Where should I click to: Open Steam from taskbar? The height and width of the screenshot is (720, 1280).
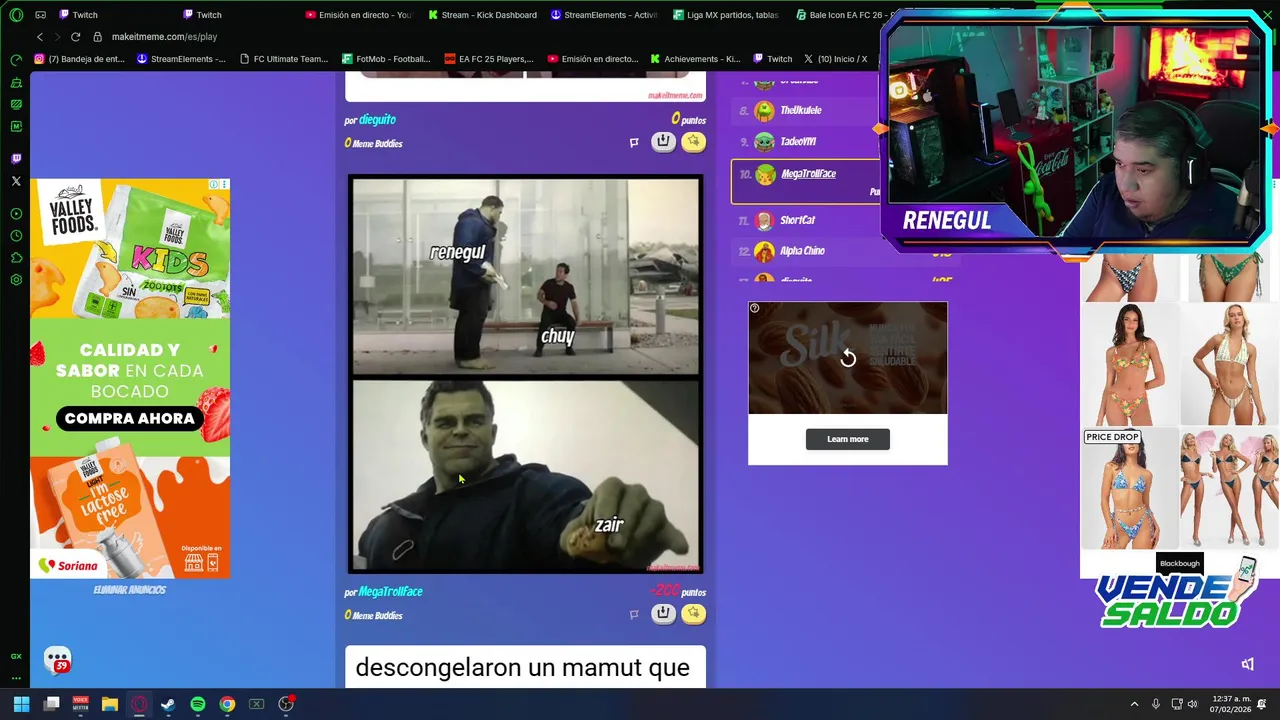click(x=168, y=704)
